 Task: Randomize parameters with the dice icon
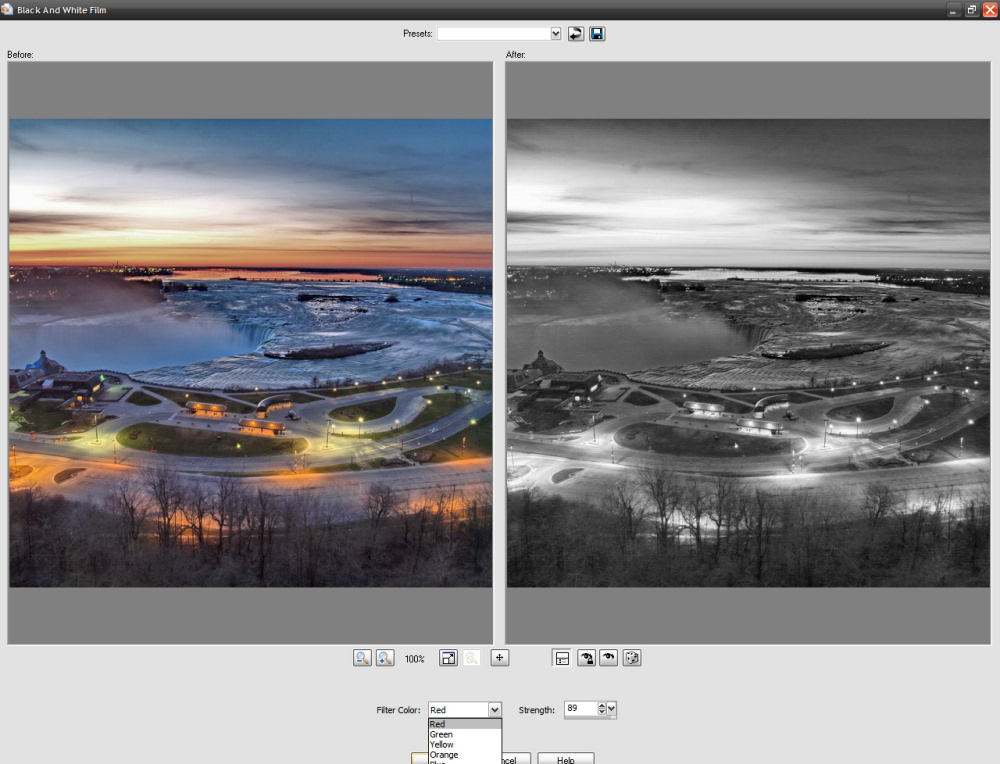[x=631, y=657]
